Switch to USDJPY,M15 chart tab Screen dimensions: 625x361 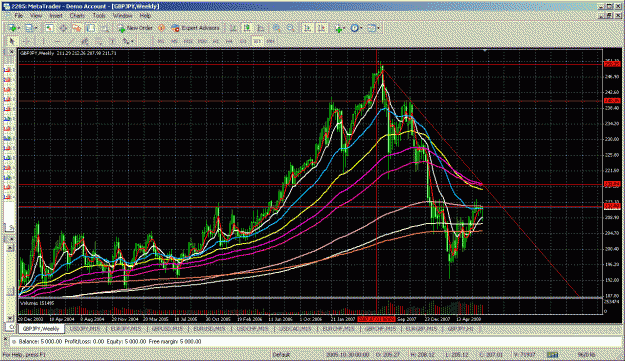coord(84,329)
